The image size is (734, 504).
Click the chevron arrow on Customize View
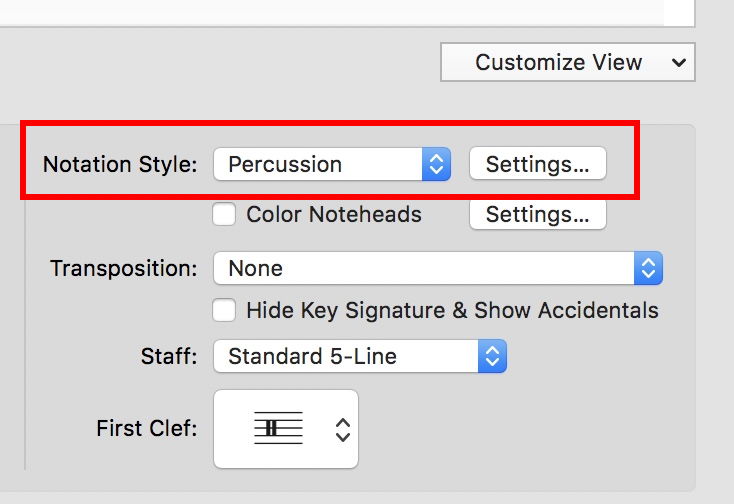pyautogui.click(x=679, y=63)
